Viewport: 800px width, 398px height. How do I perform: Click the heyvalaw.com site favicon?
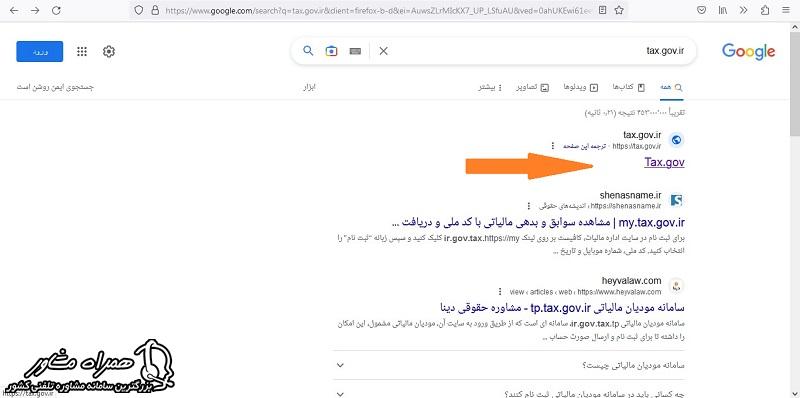677,286
